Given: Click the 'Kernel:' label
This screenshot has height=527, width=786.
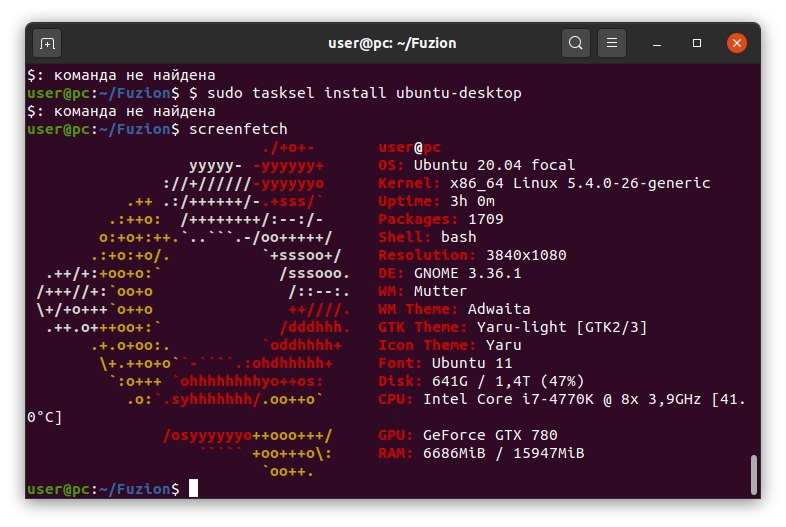Looking at the screenshot, I should (409, 184).
